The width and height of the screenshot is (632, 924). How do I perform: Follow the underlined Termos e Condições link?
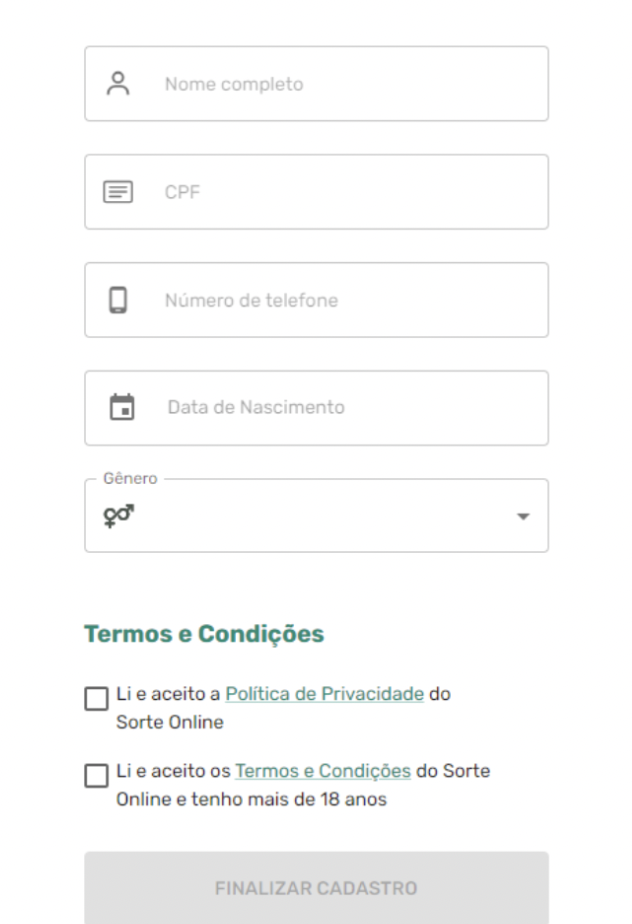click(x=323, y=771)
